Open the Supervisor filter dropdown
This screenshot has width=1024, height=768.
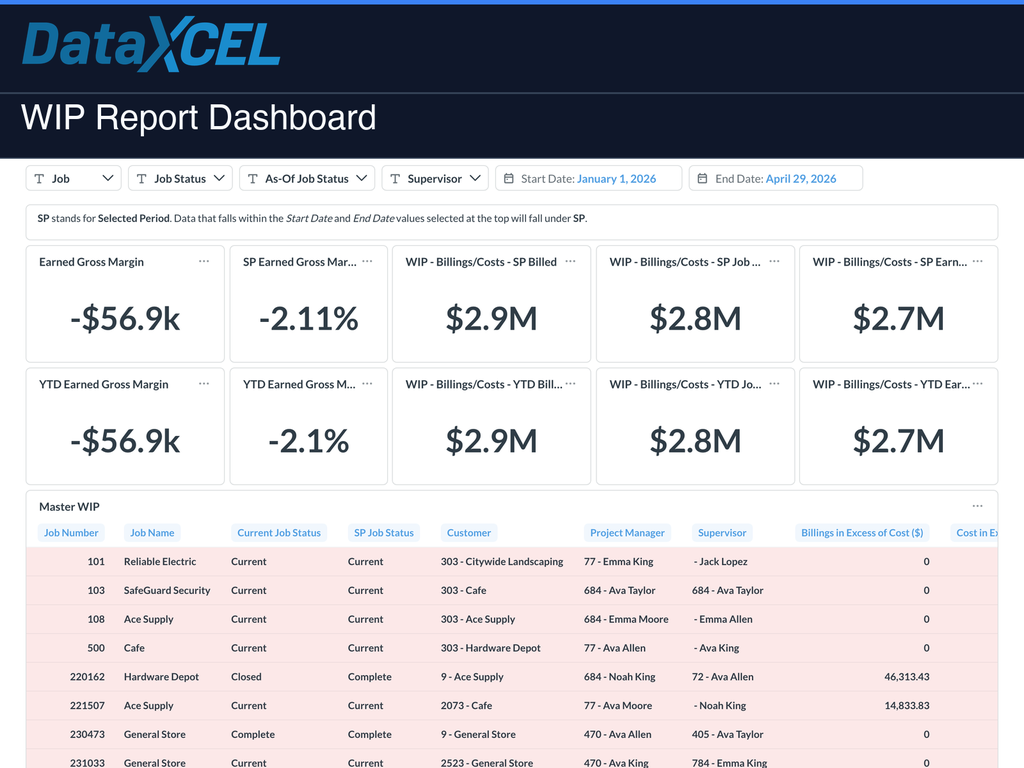point(435,178)
